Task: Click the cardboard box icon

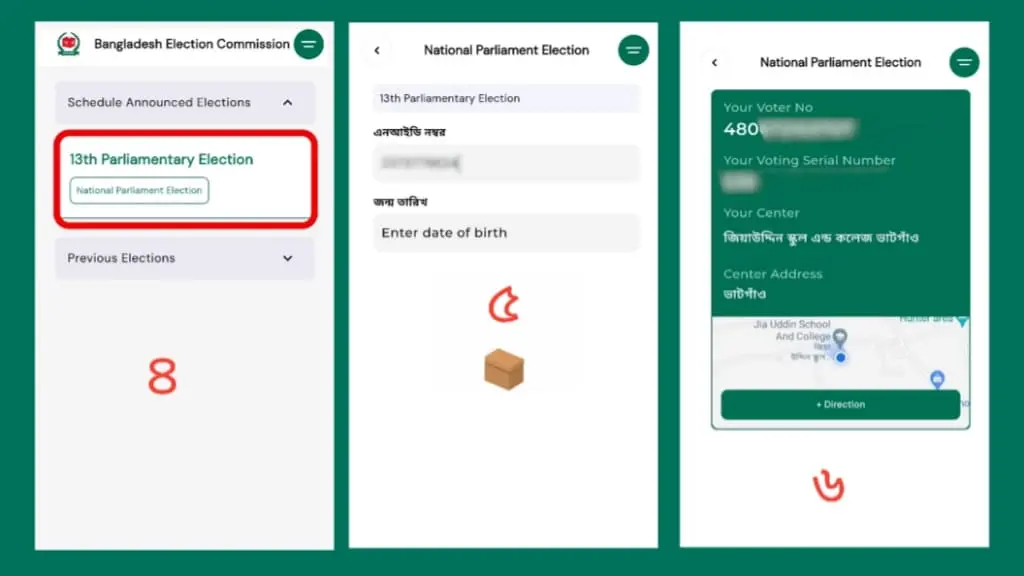Action: click(504, 370)
